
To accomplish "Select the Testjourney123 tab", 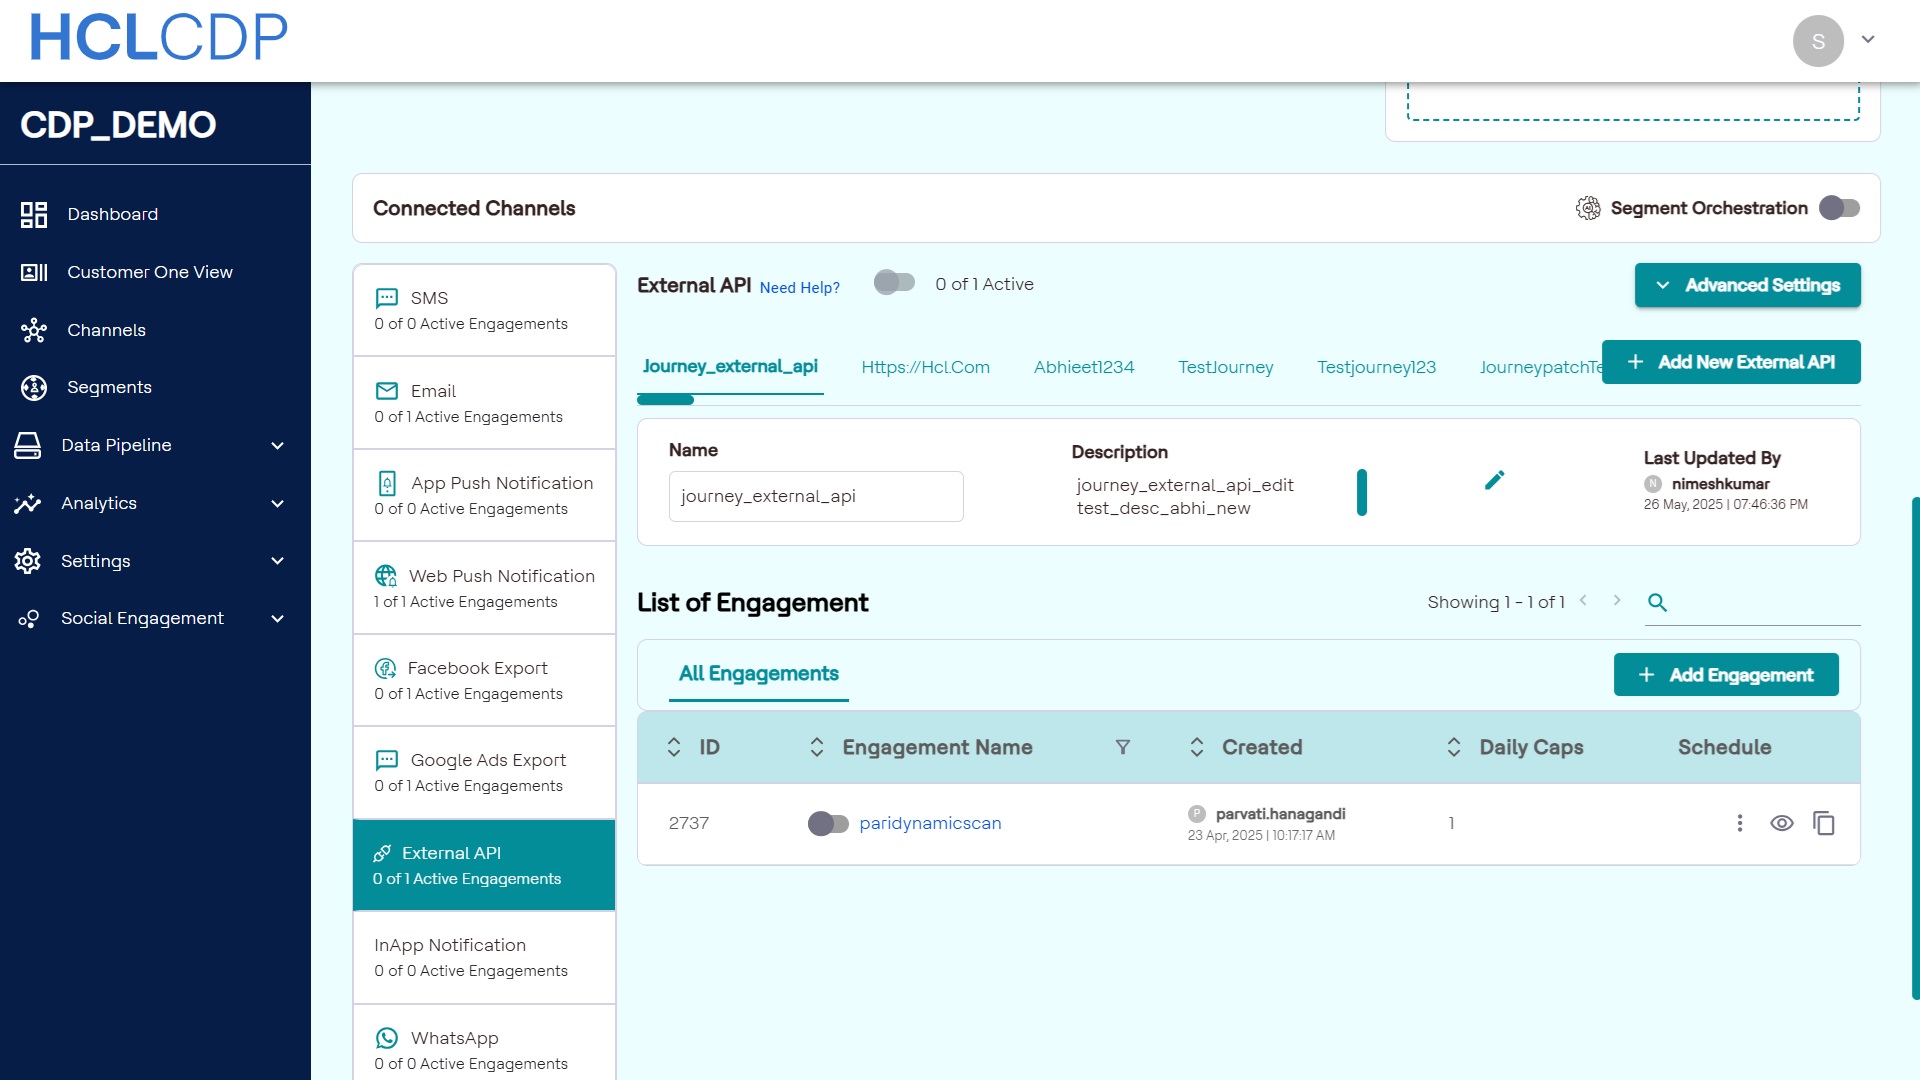I will 1376,367.
